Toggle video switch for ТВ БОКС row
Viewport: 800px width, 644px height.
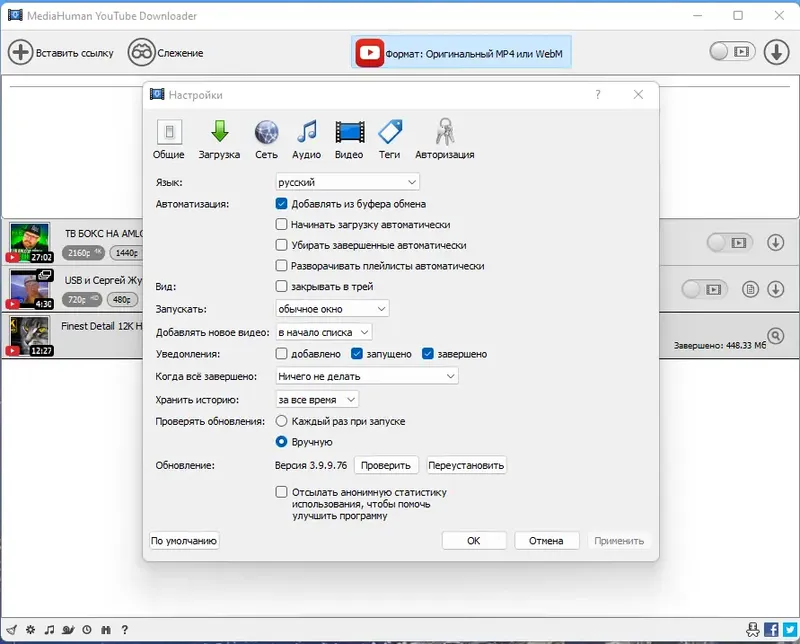coord(730,243)
